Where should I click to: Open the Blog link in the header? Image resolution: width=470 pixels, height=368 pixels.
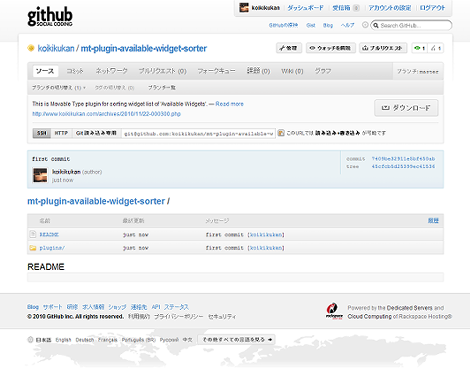[x=328, y=25]
